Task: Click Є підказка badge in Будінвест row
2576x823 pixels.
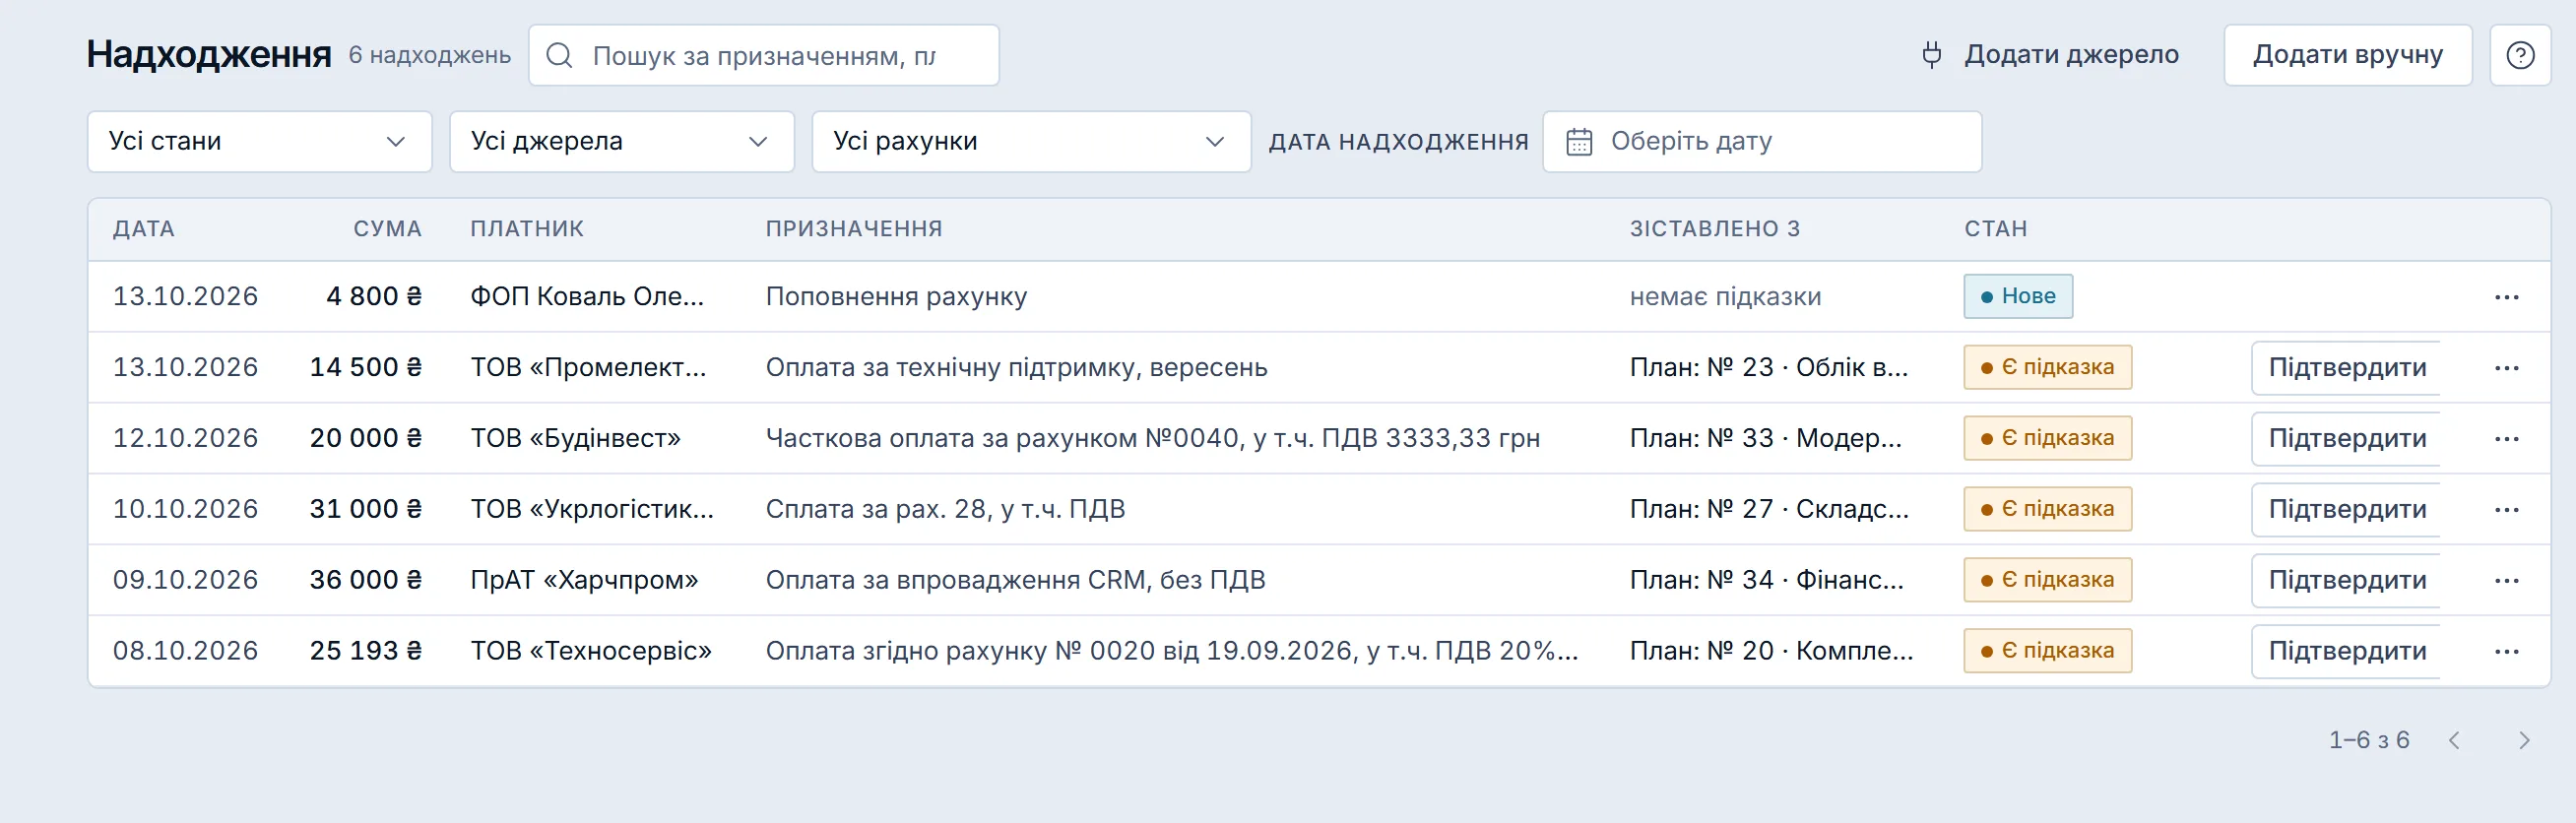Action: 2047,439
